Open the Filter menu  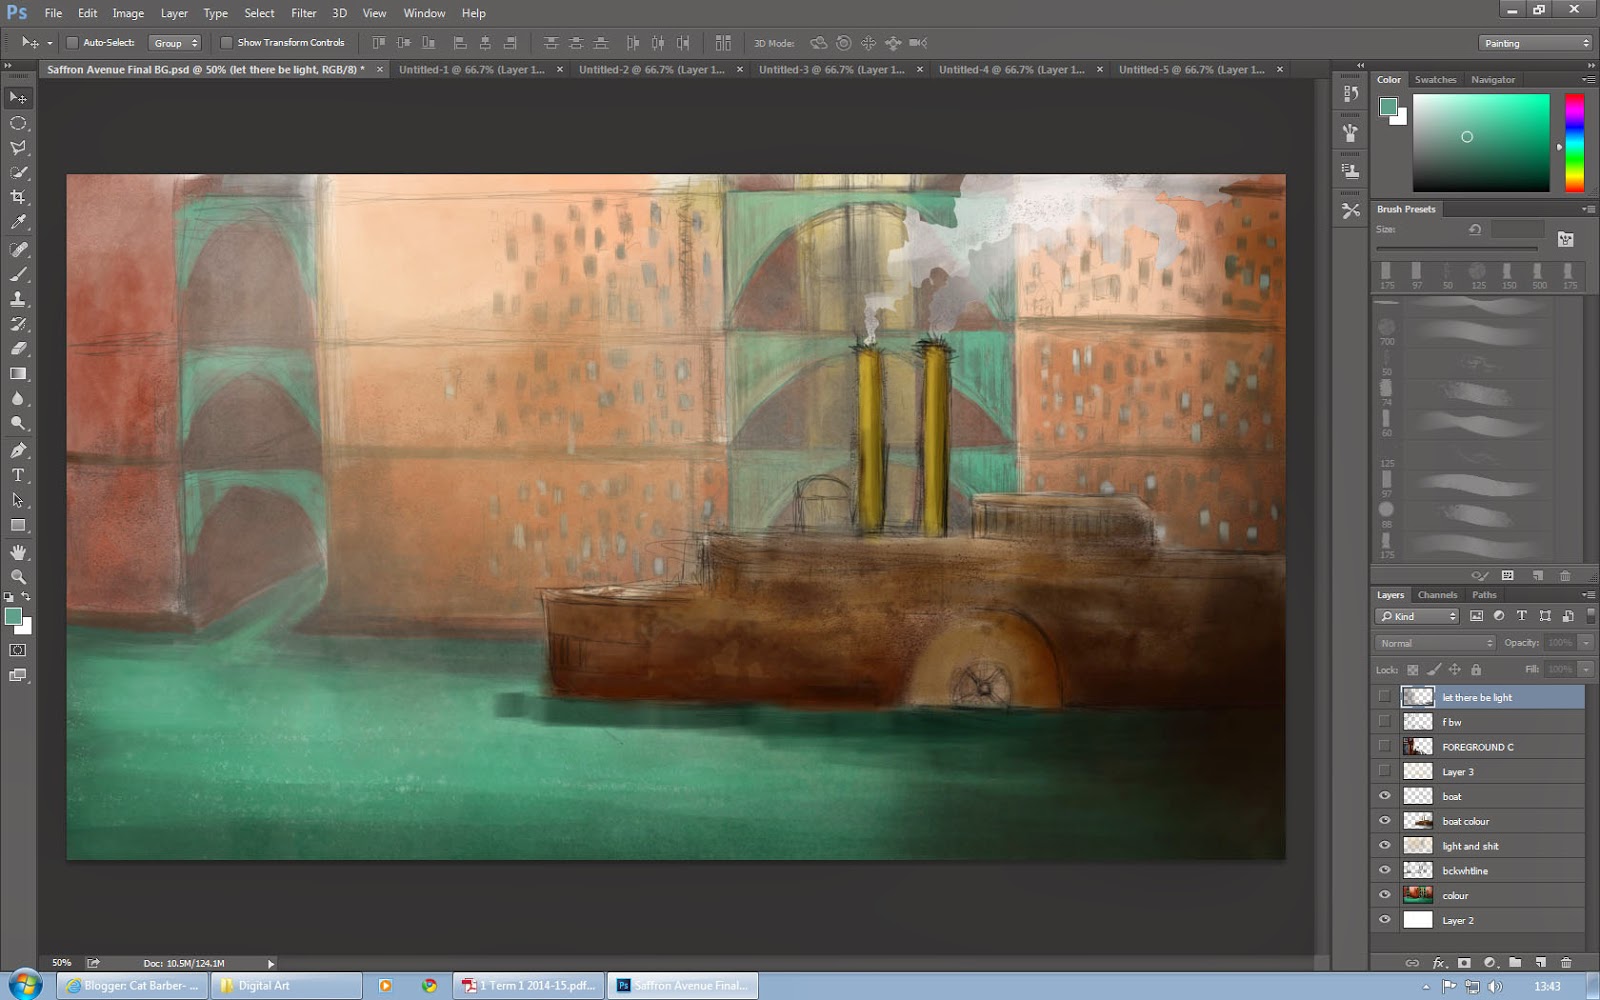pyautogui.click(x=303, y=13)
